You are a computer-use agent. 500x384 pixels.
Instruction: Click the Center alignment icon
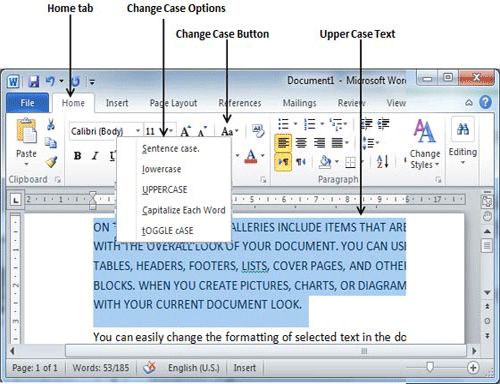(x=301, y=143)
